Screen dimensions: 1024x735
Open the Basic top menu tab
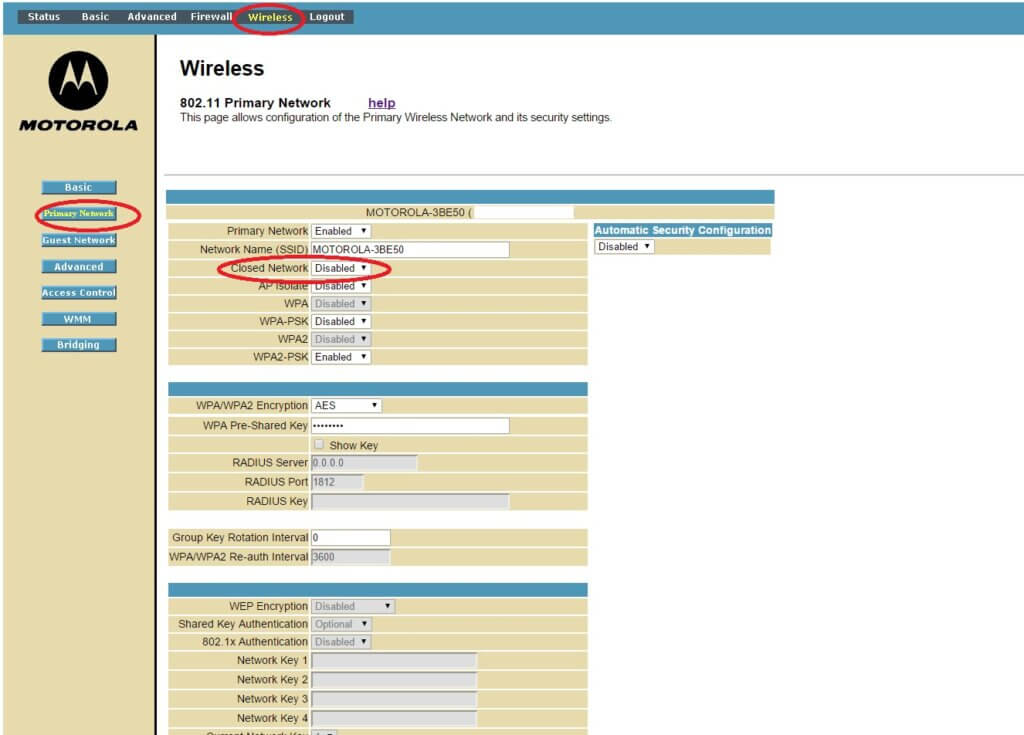[x=95, y=16]
